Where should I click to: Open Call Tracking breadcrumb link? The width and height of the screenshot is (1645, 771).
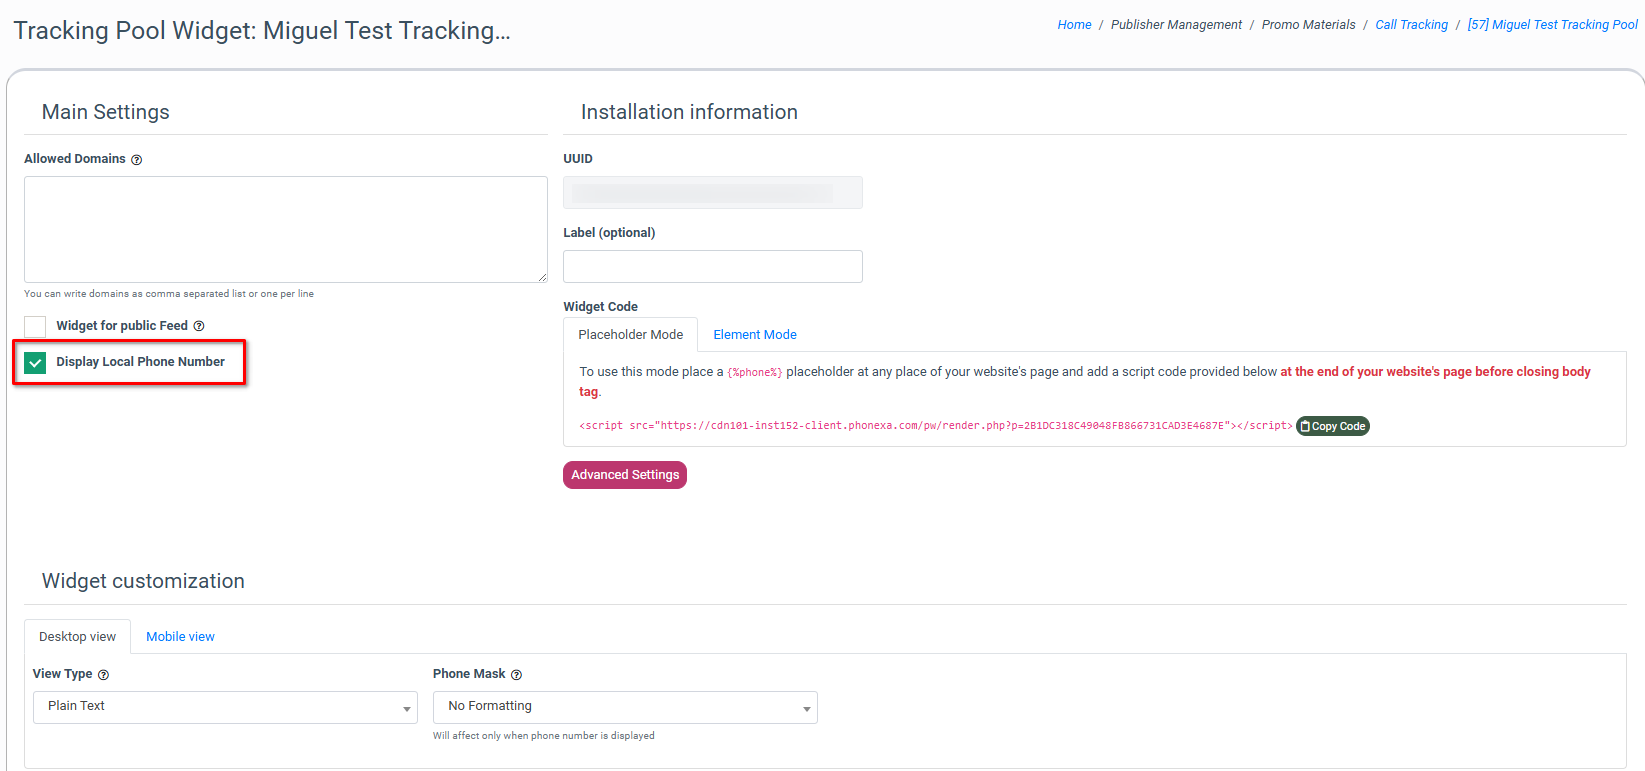click(1411, 25)
